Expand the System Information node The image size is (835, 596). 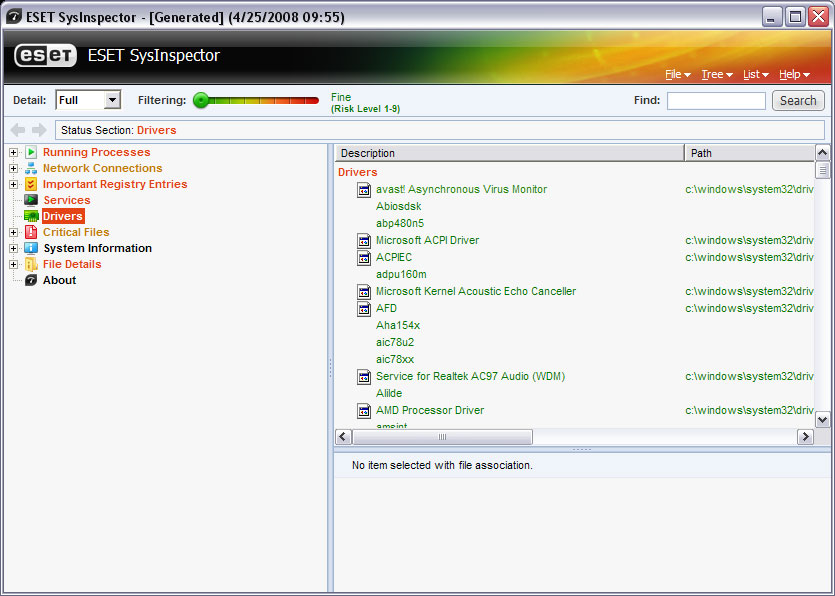[x=13, y=249]
